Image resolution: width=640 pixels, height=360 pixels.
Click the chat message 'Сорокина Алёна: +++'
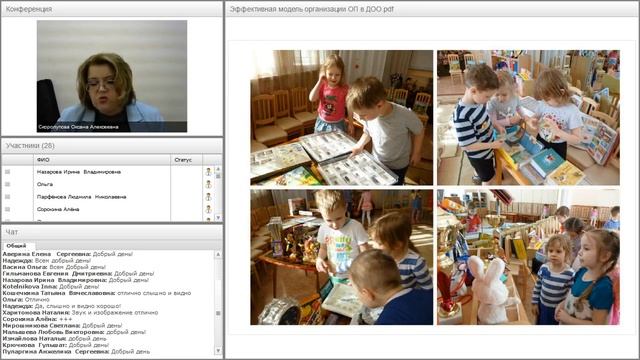(x=37, y=319)
